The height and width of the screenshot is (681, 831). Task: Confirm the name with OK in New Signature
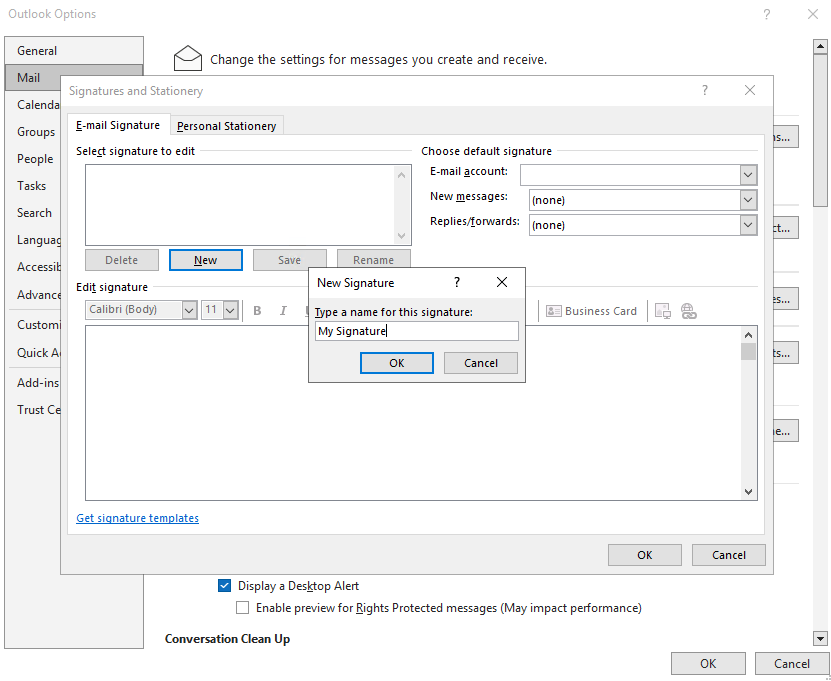coord(396,363)
